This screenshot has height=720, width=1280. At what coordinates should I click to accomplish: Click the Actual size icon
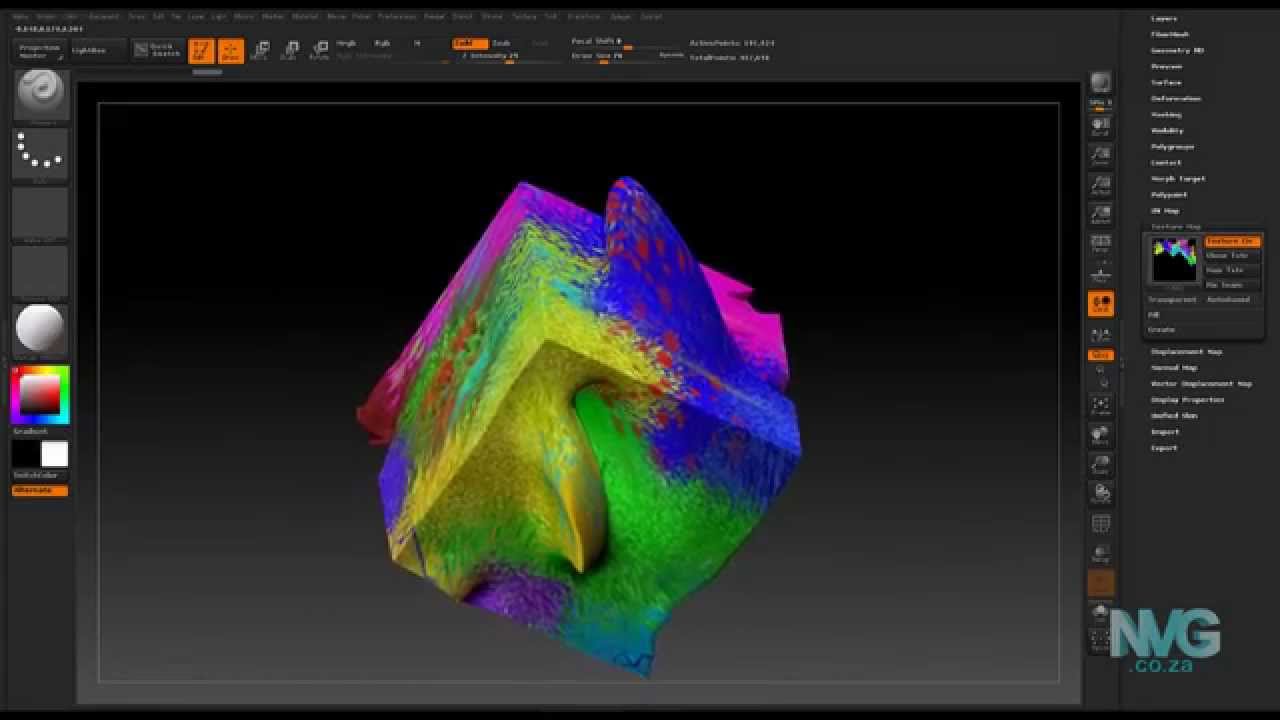[x=1101, y=185]
